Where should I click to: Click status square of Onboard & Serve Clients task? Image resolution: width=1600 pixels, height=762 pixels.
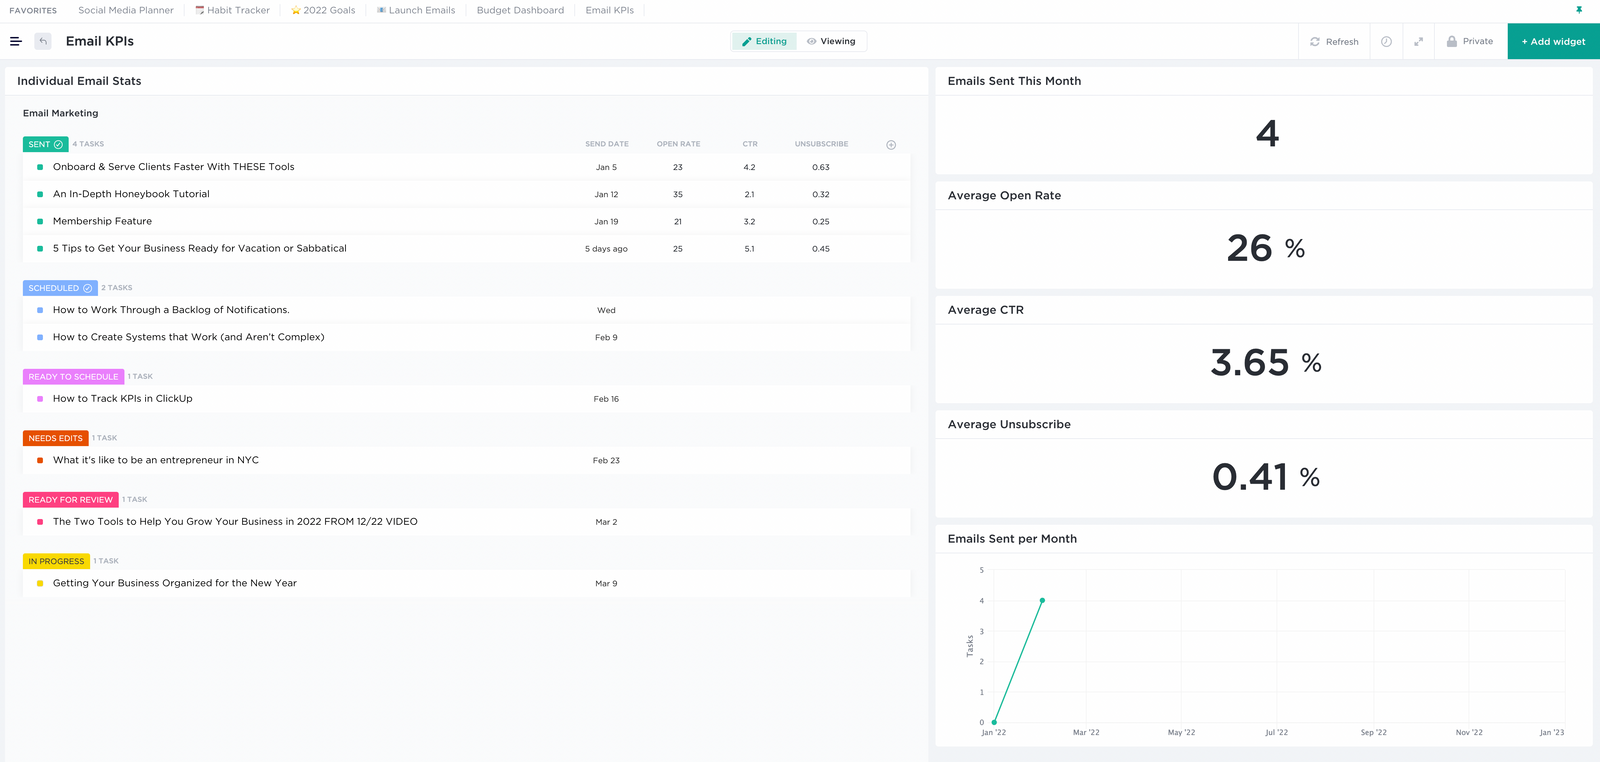pyautogui.click(x=40, y=167)
